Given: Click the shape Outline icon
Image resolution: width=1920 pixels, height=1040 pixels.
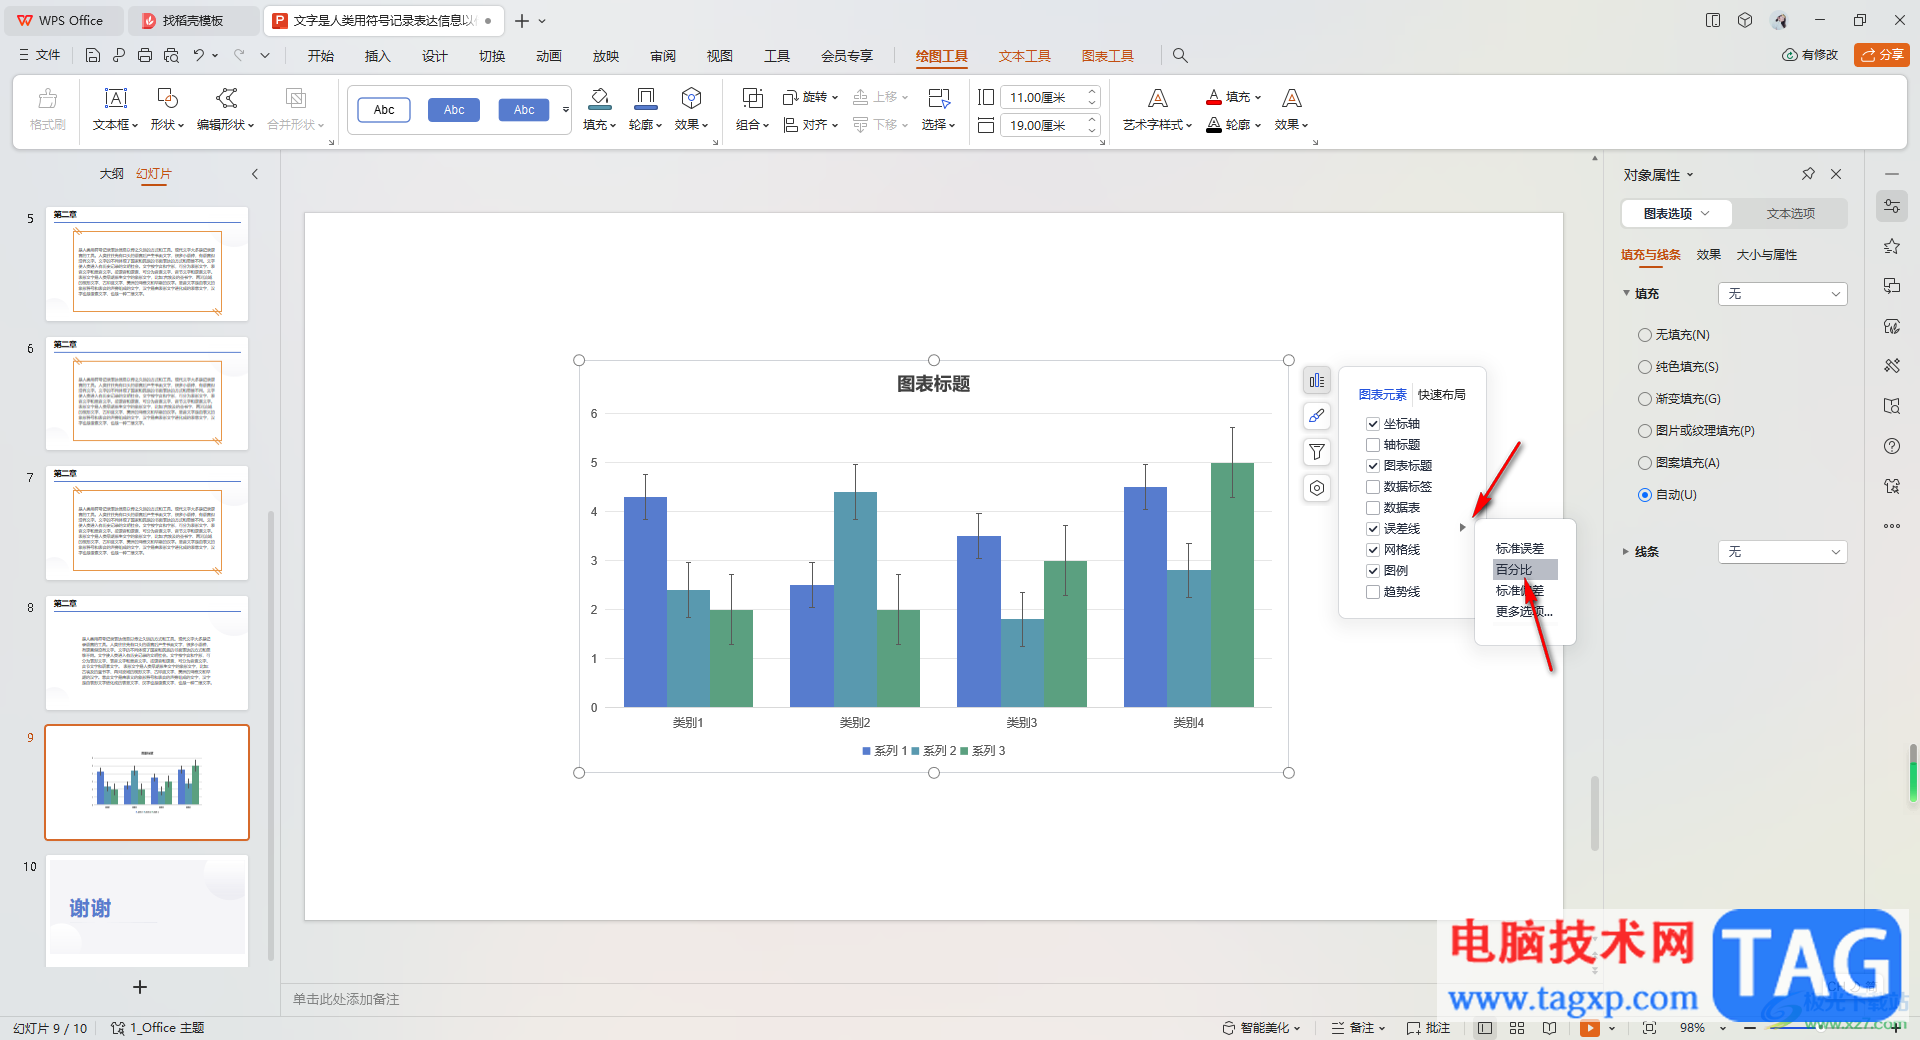Looking at the screenshot, I should [x=645, y=98].
